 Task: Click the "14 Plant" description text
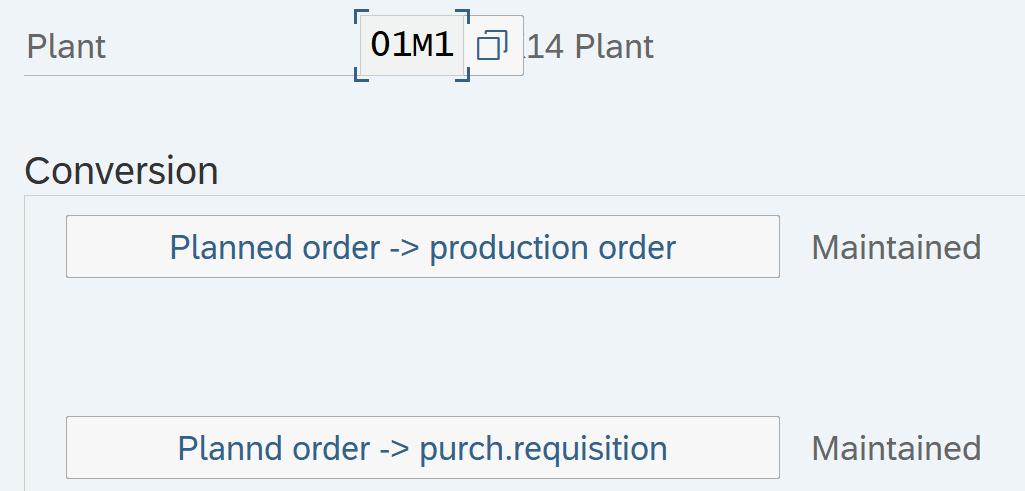click(x=590, y=47)
